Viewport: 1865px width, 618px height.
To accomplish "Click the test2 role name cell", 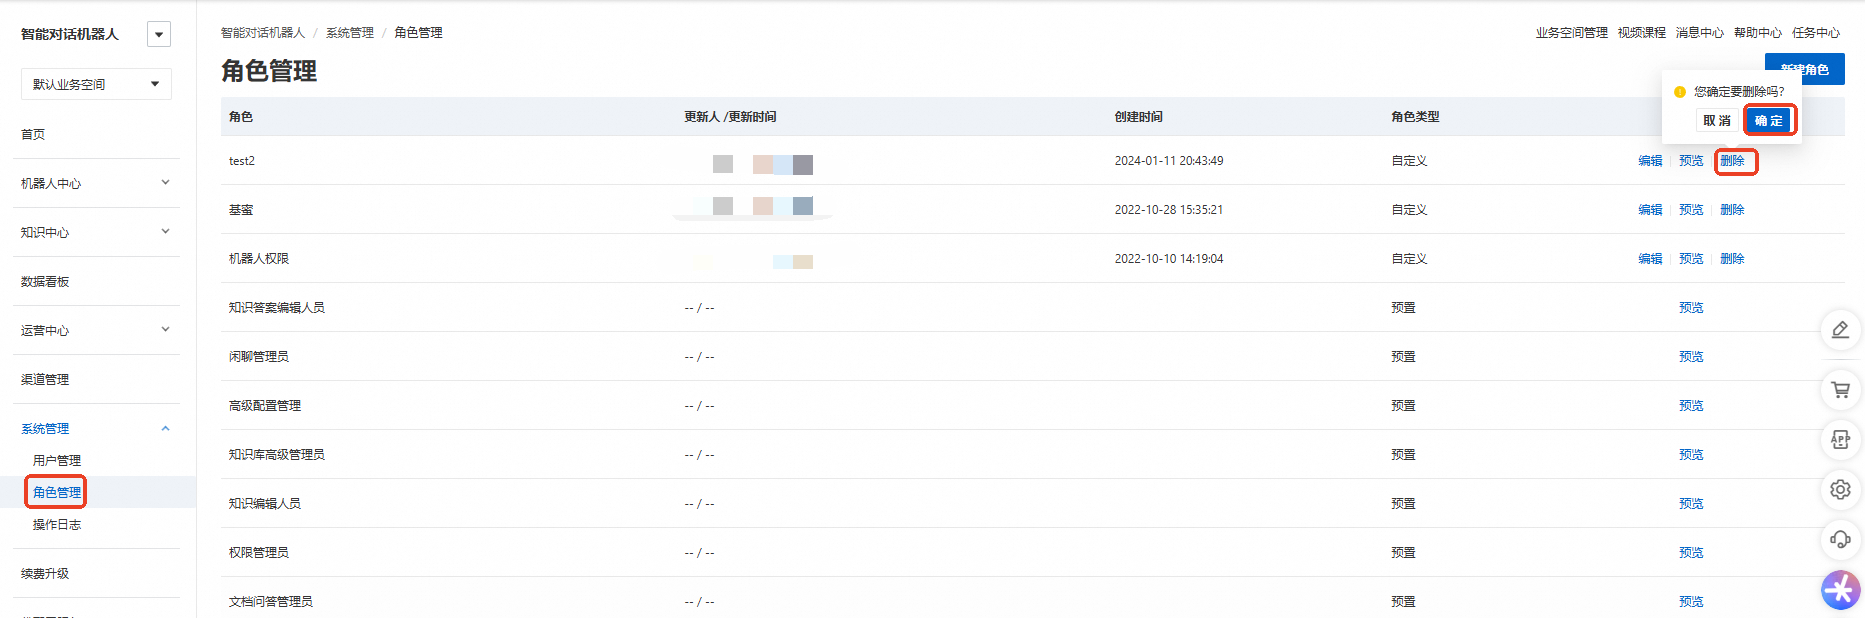I will click(x=242, y=161).
